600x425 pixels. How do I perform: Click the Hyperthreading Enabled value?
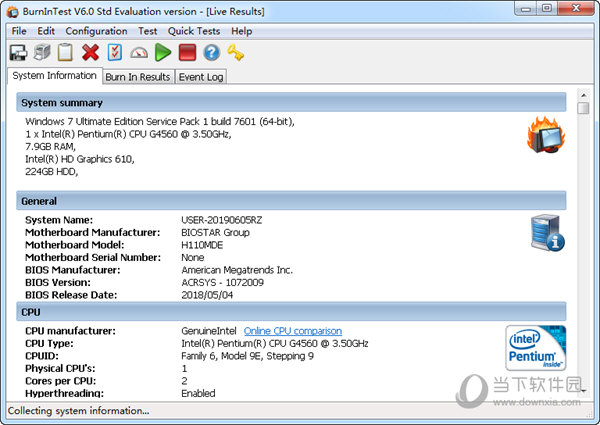point(198,393)
